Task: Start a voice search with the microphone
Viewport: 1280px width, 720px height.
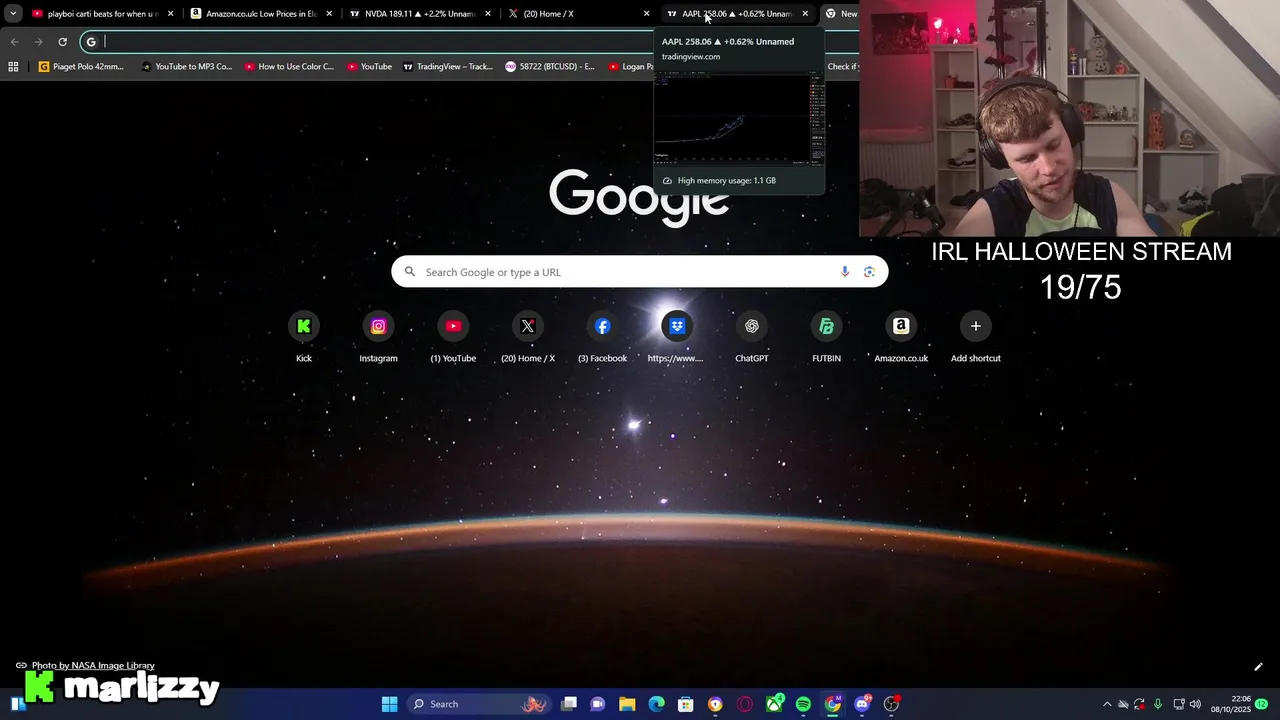Action: (x=845, y=272)
